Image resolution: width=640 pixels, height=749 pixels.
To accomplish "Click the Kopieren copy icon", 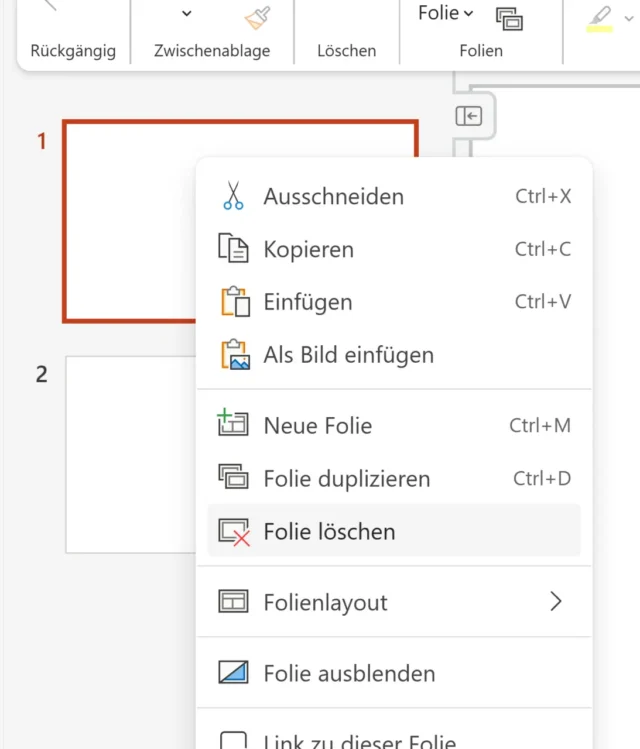I will [x=233, y=249].
